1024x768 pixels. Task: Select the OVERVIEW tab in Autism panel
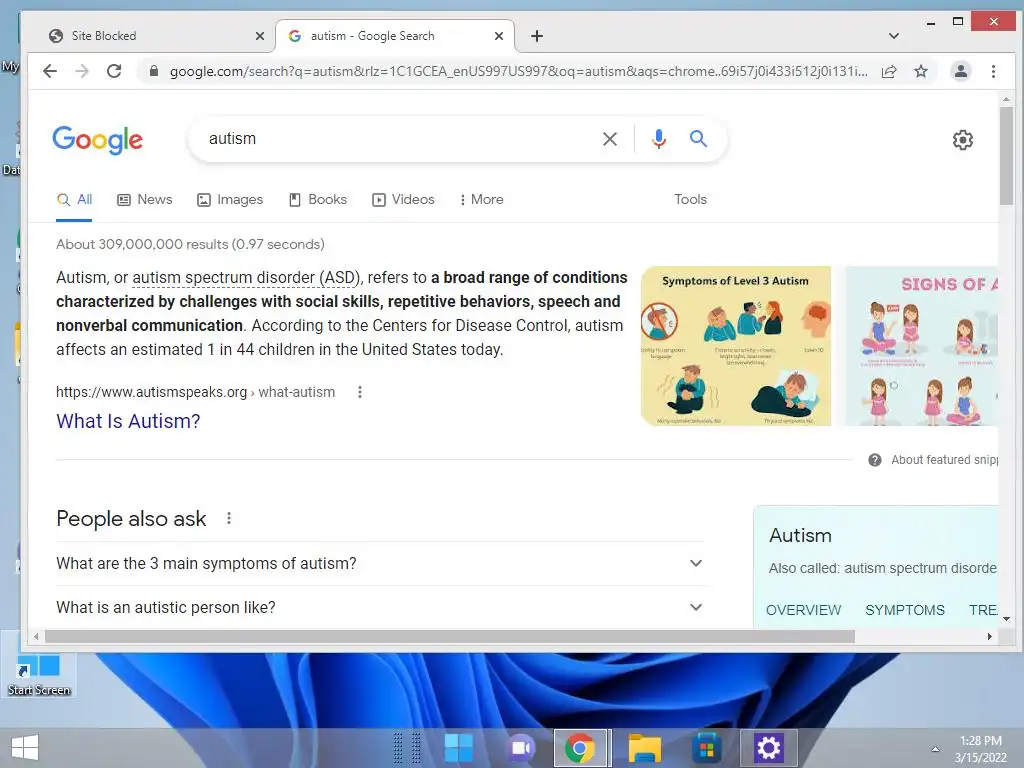pos(803,610)
